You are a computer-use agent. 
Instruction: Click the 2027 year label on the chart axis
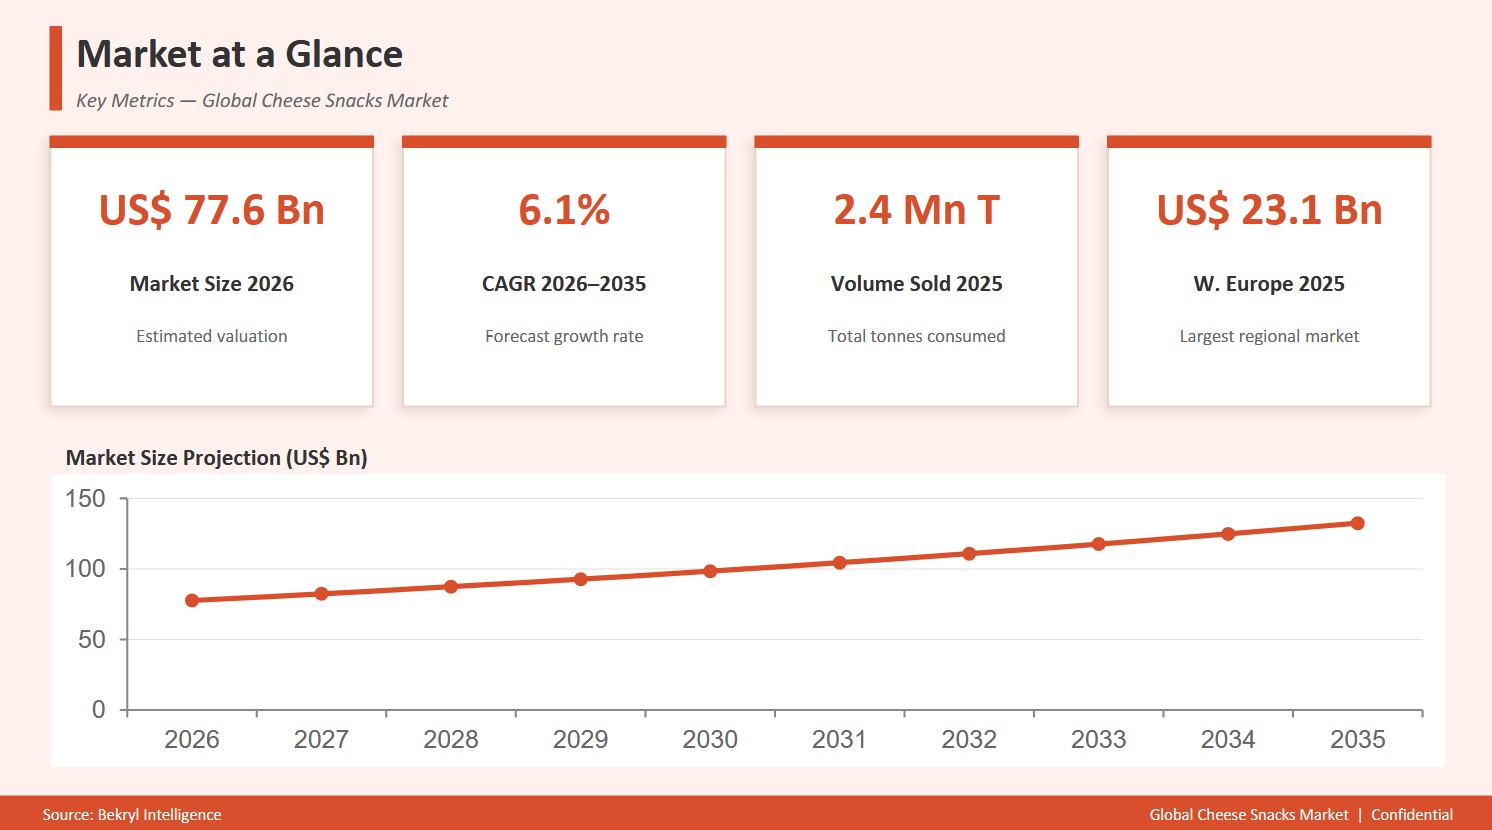pyautogui.click(x=321, y=739)
